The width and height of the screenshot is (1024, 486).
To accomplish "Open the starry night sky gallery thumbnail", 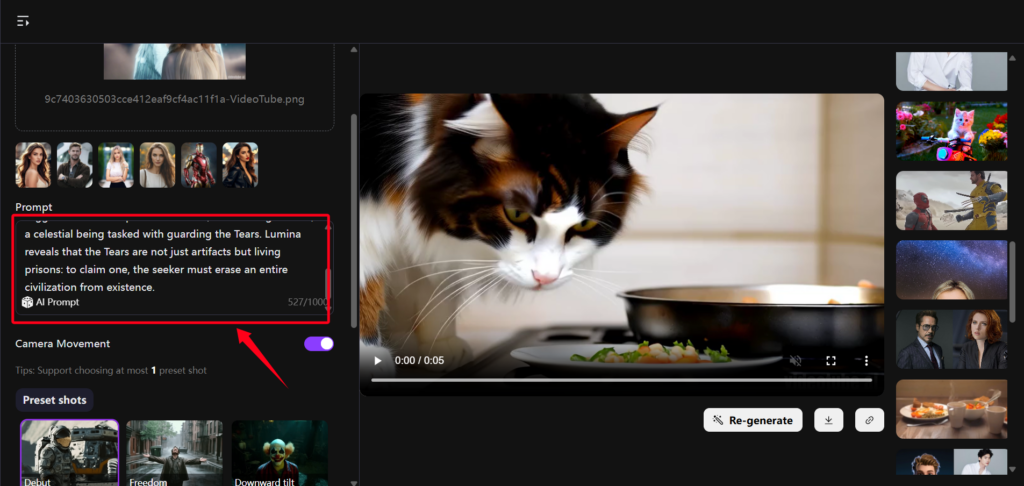I will click(x=952, y=270).
